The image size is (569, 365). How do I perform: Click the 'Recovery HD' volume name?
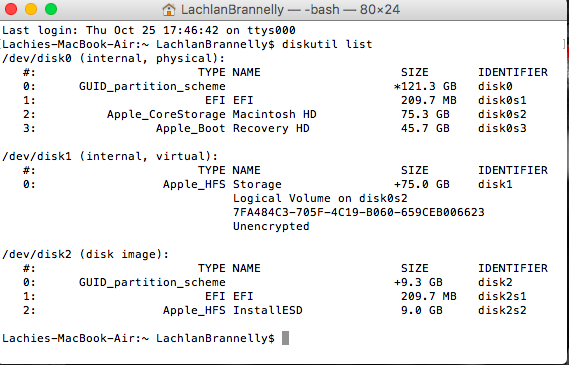271,128
